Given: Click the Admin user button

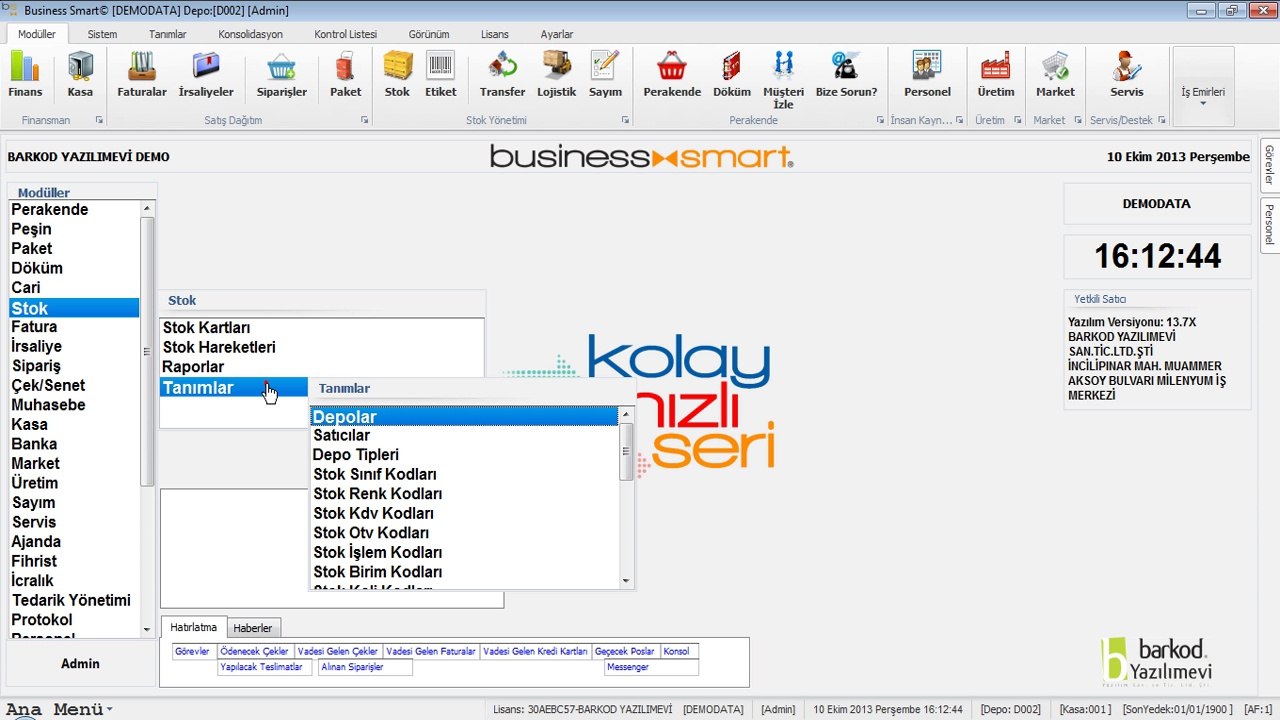Looking at the screenshot, I should 80,664.
